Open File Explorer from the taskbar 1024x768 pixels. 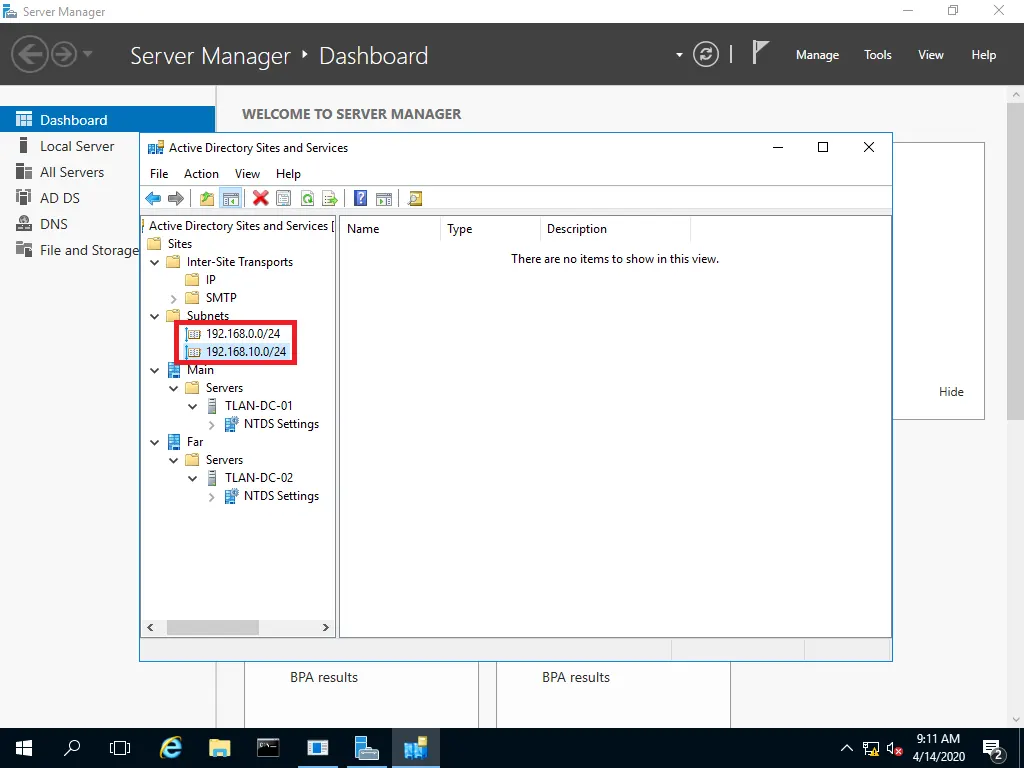pos(219,748)
